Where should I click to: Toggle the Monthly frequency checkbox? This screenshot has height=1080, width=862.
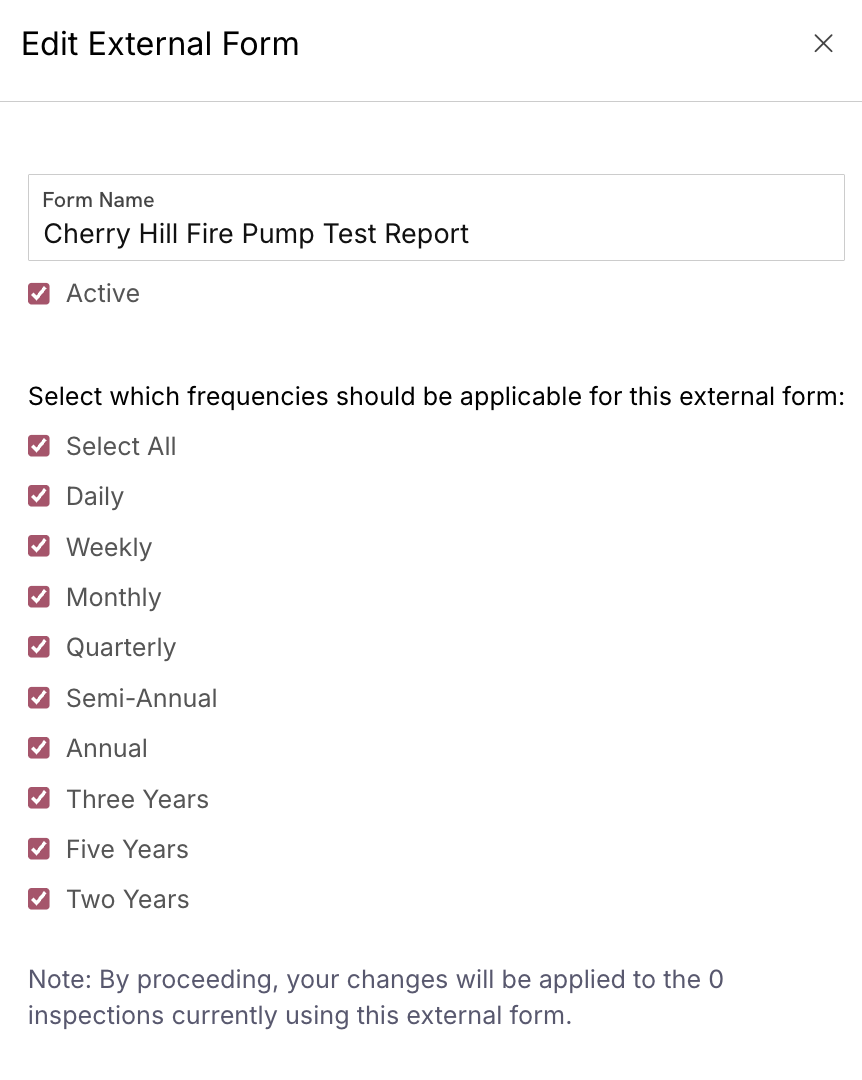[39, 597]
